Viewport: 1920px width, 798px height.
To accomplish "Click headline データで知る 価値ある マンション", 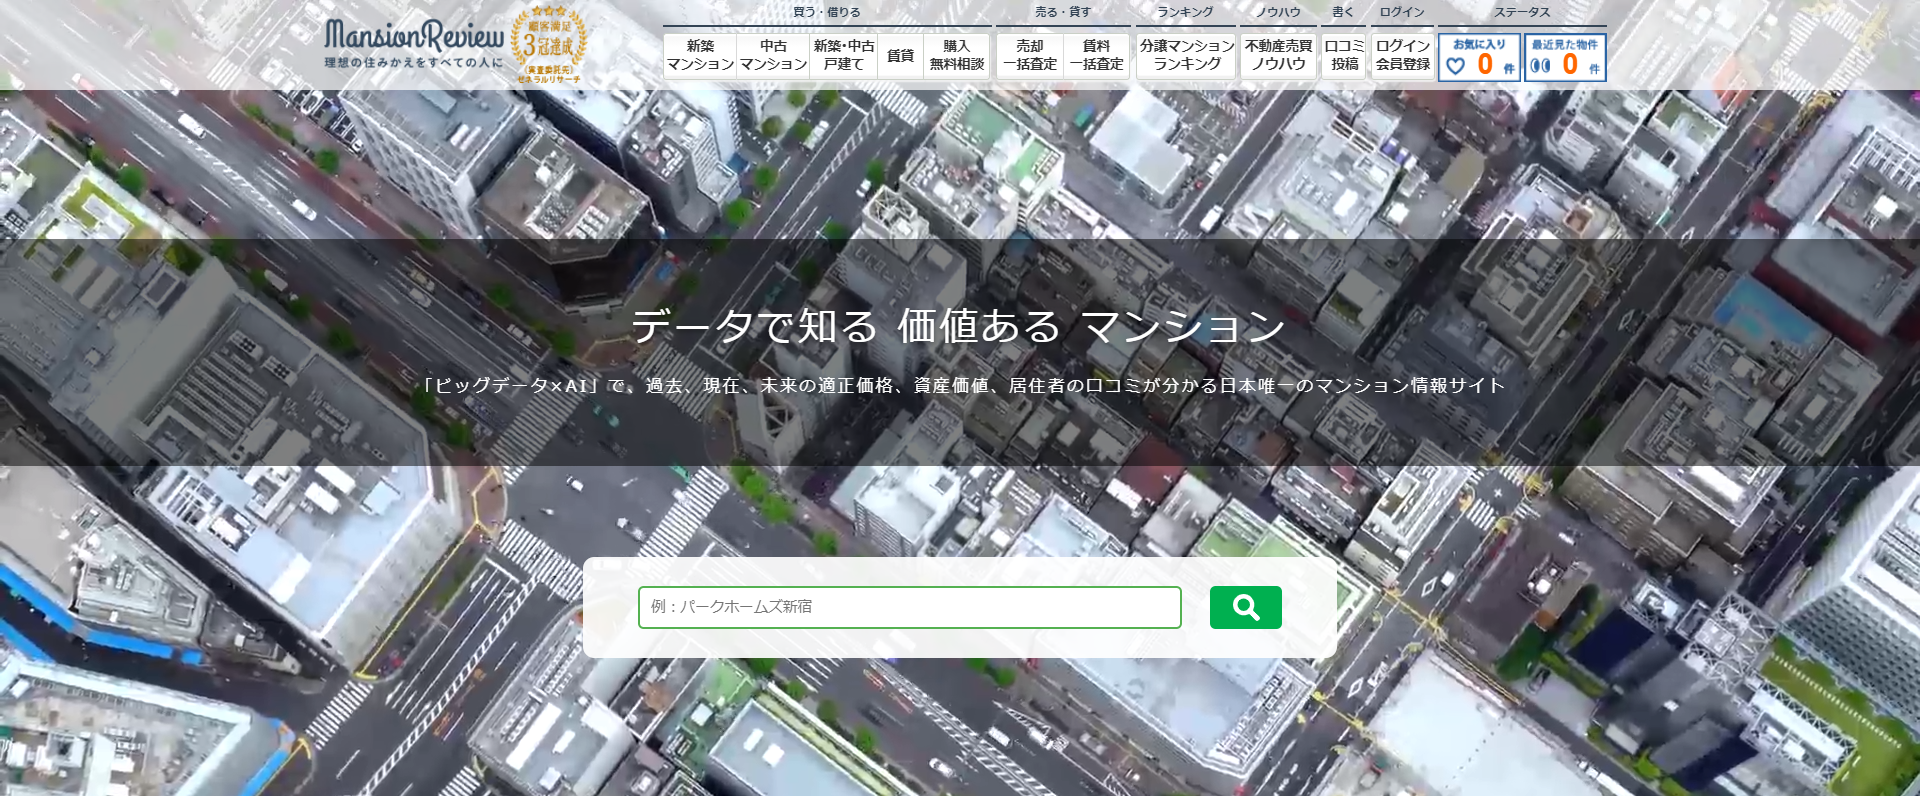I will [959, 327].
